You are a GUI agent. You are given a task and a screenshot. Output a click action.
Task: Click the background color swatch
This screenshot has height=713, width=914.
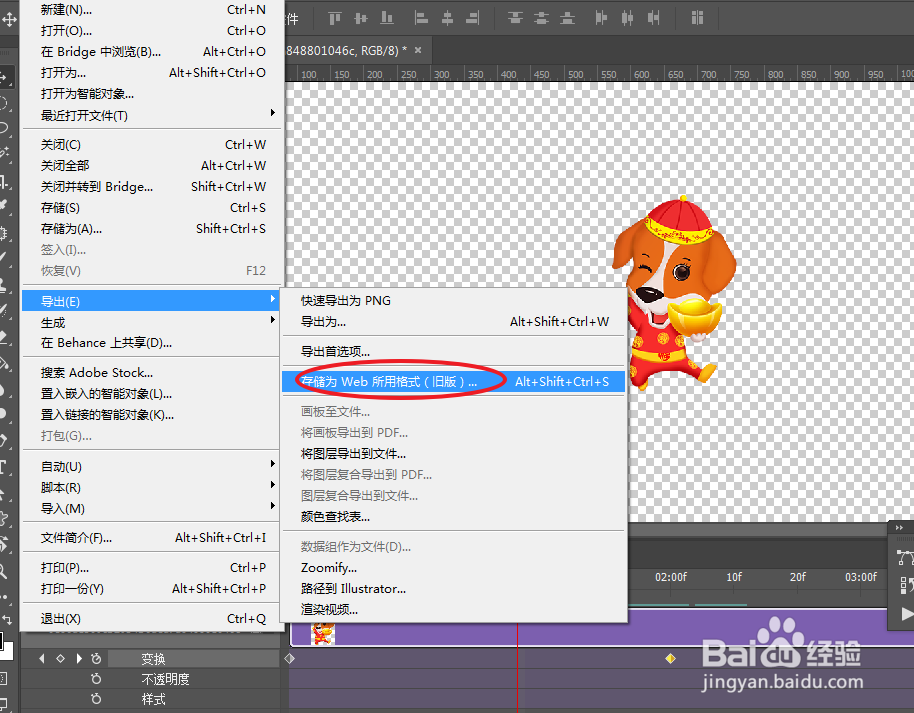(7, 651)
